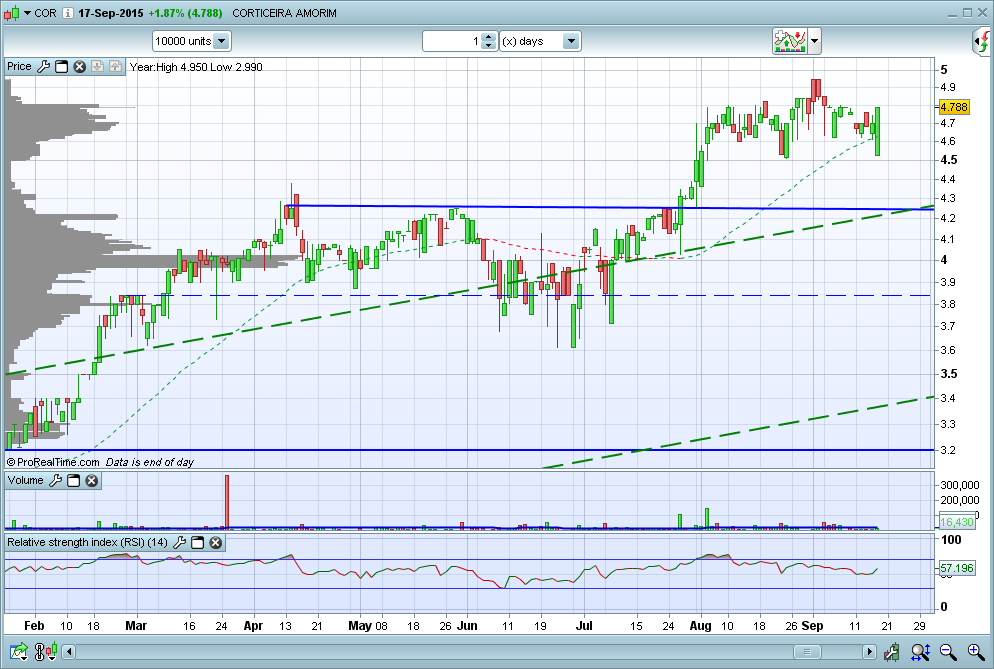Click the chart export/share icon at bottom-left
The image size is (994, 669).
[19, 652]
